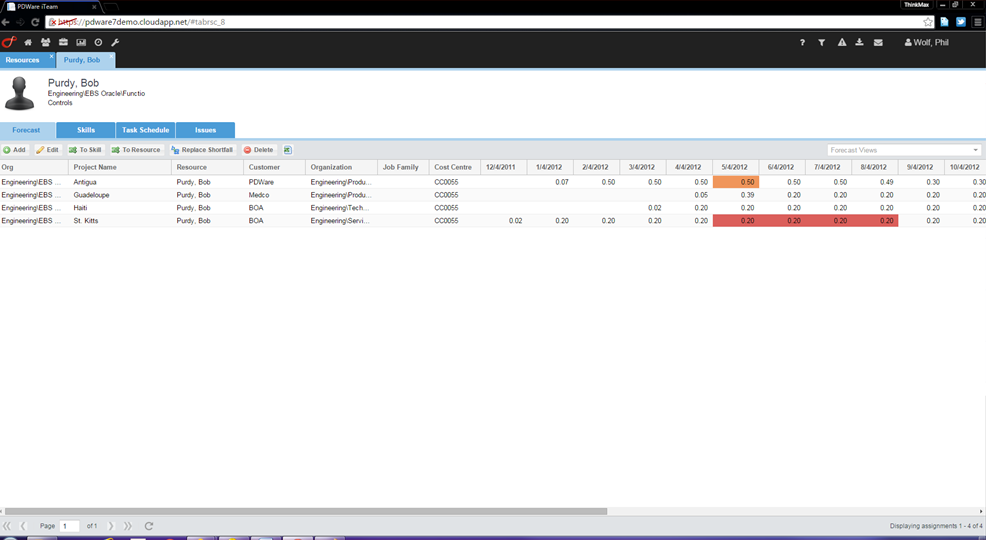Refresh the grid using pager reload icon
986x540 pixels.
tap(149, 526)
